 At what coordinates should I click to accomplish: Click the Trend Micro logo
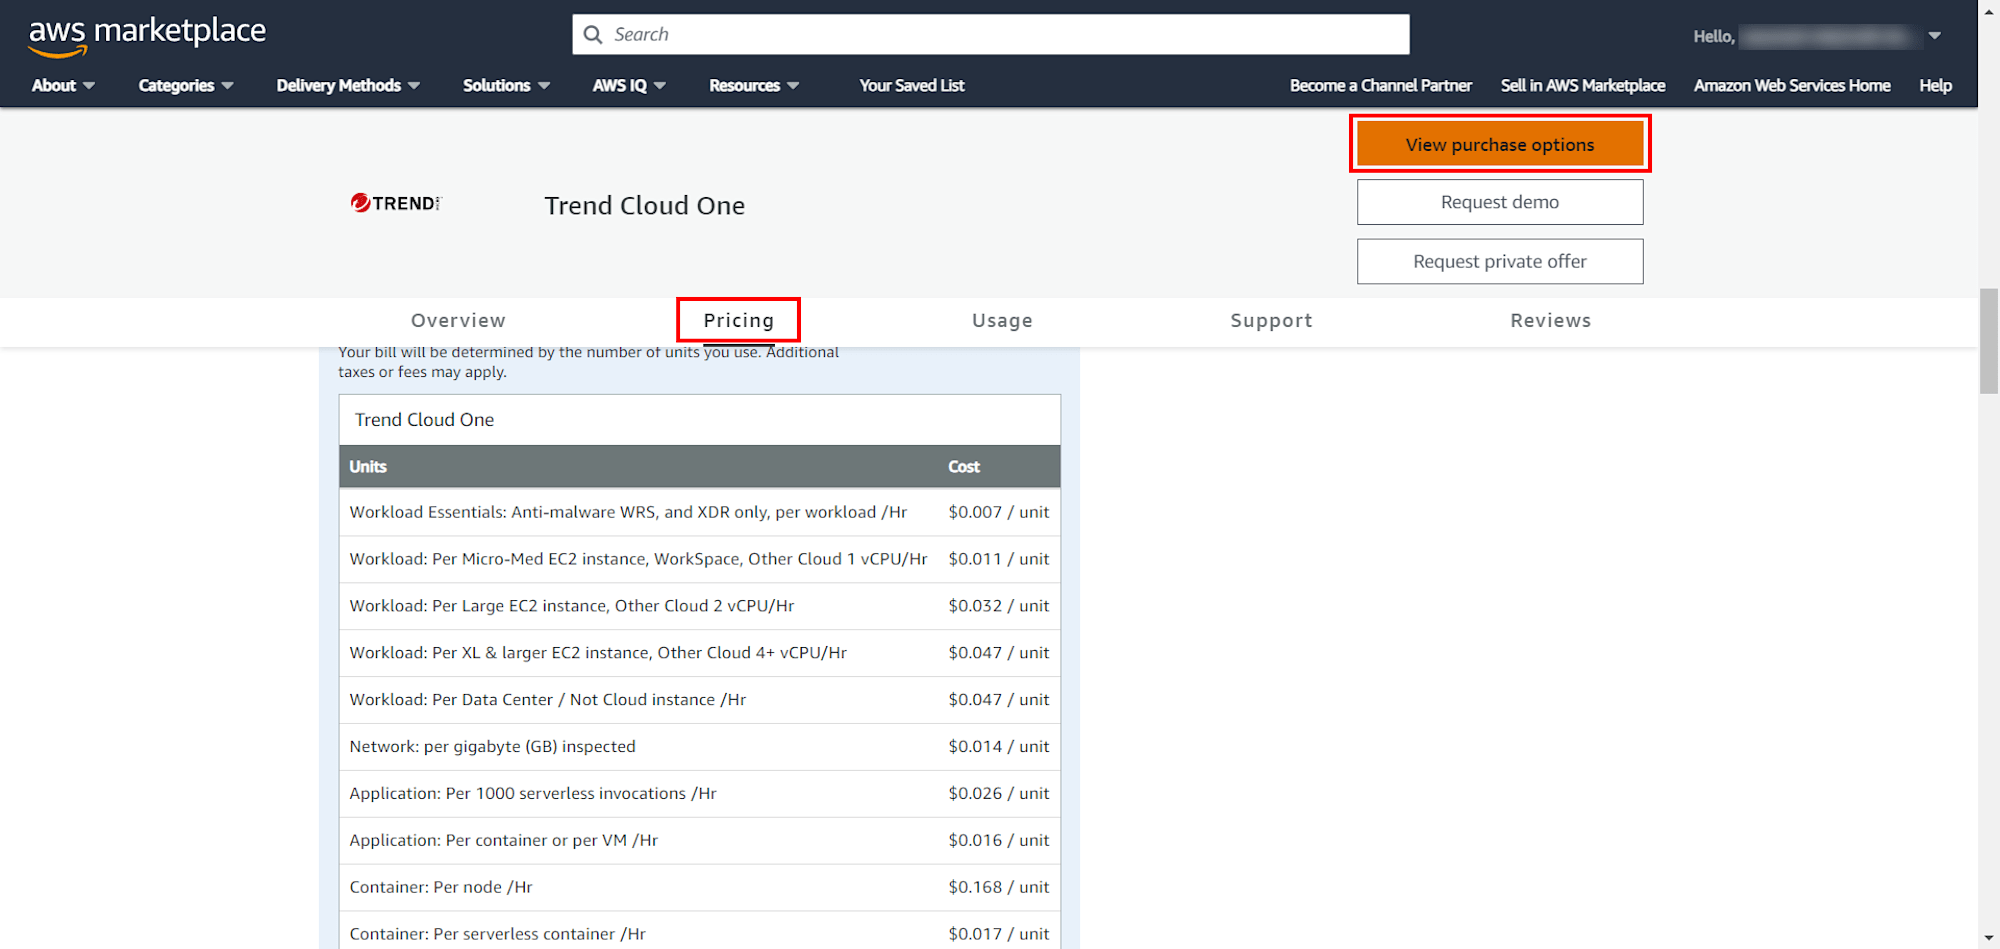pyautogui.click(x=396, y=203)
